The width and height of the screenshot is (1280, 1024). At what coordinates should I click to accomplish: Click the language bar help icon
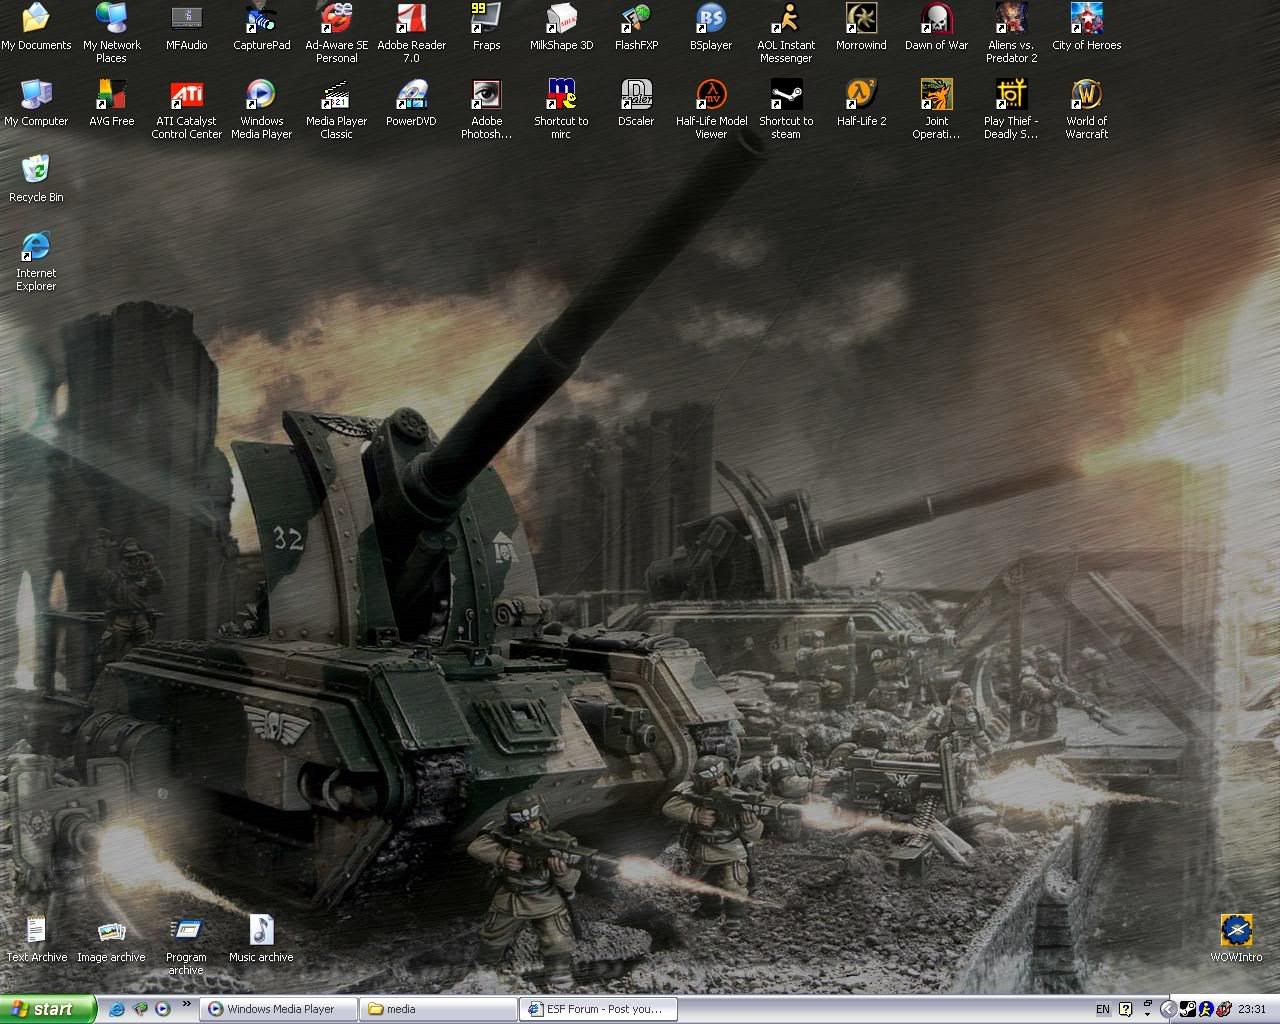pos(1125,1009)
